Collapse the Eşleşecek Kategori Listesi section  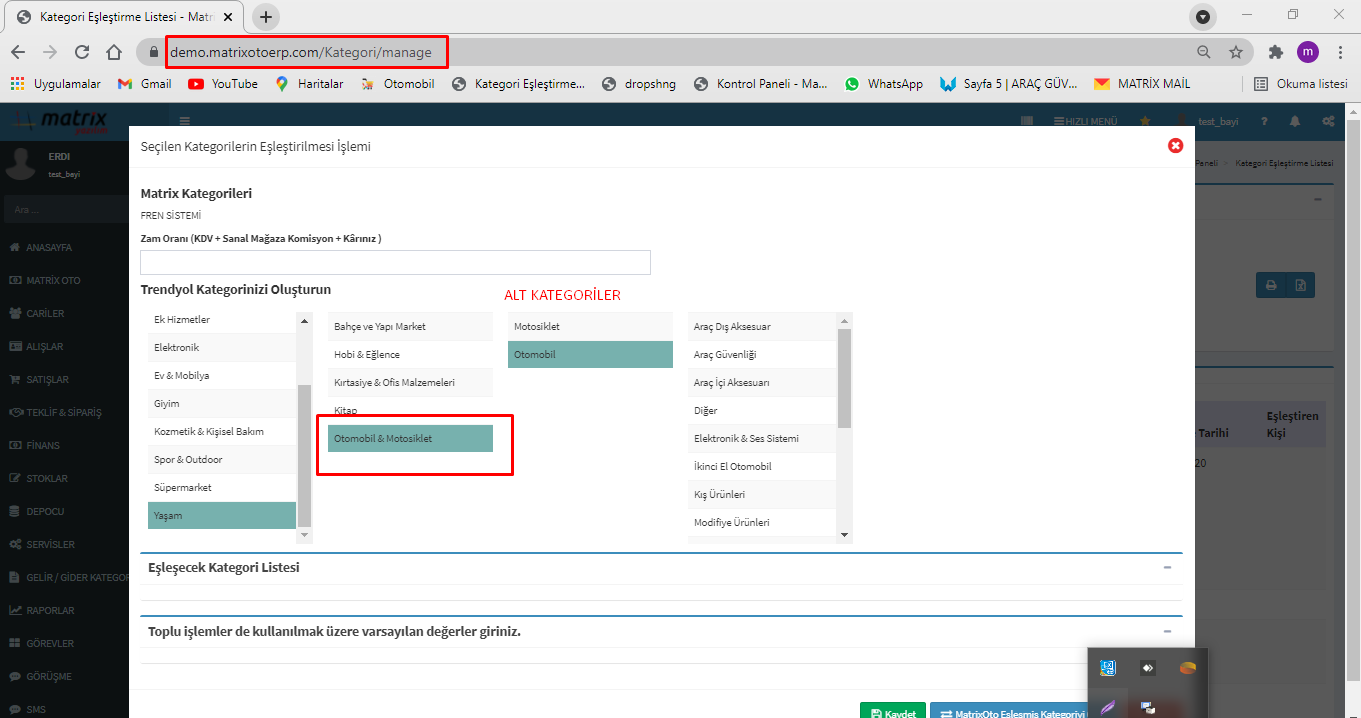point(1167,567)
